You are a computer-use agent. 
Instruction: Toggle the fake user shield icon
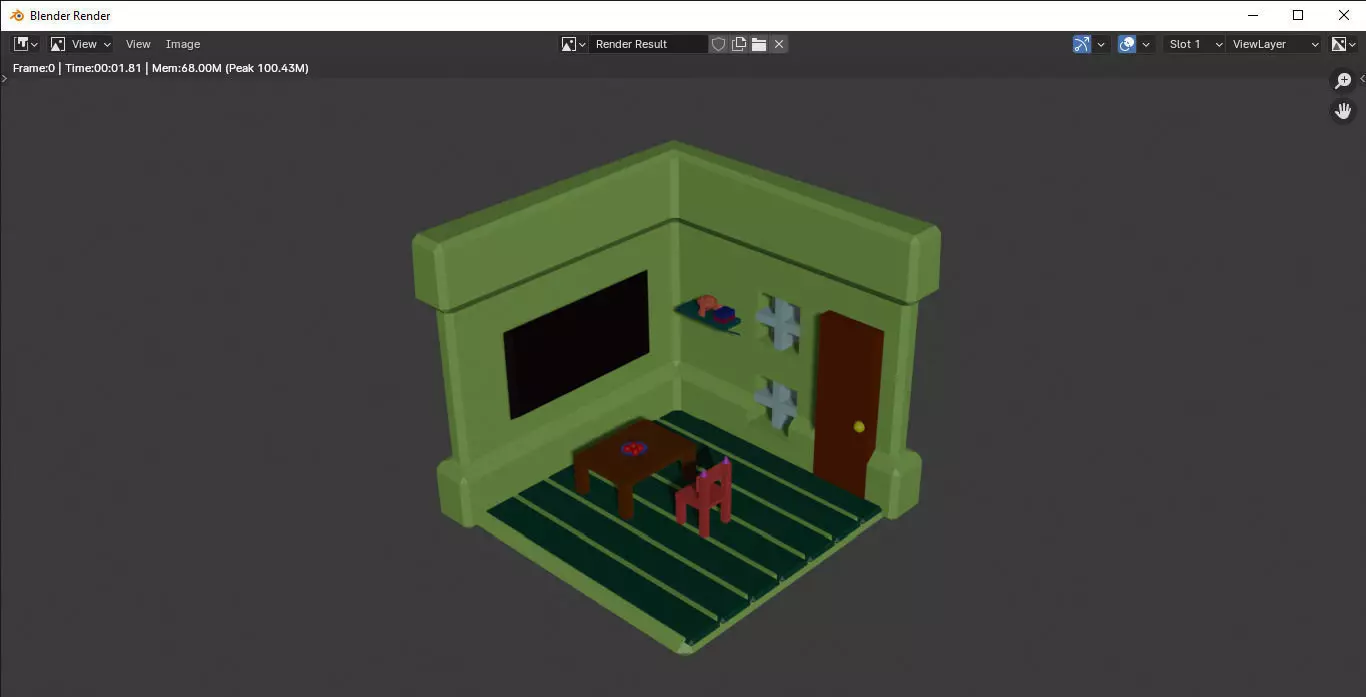pos(718,44)
